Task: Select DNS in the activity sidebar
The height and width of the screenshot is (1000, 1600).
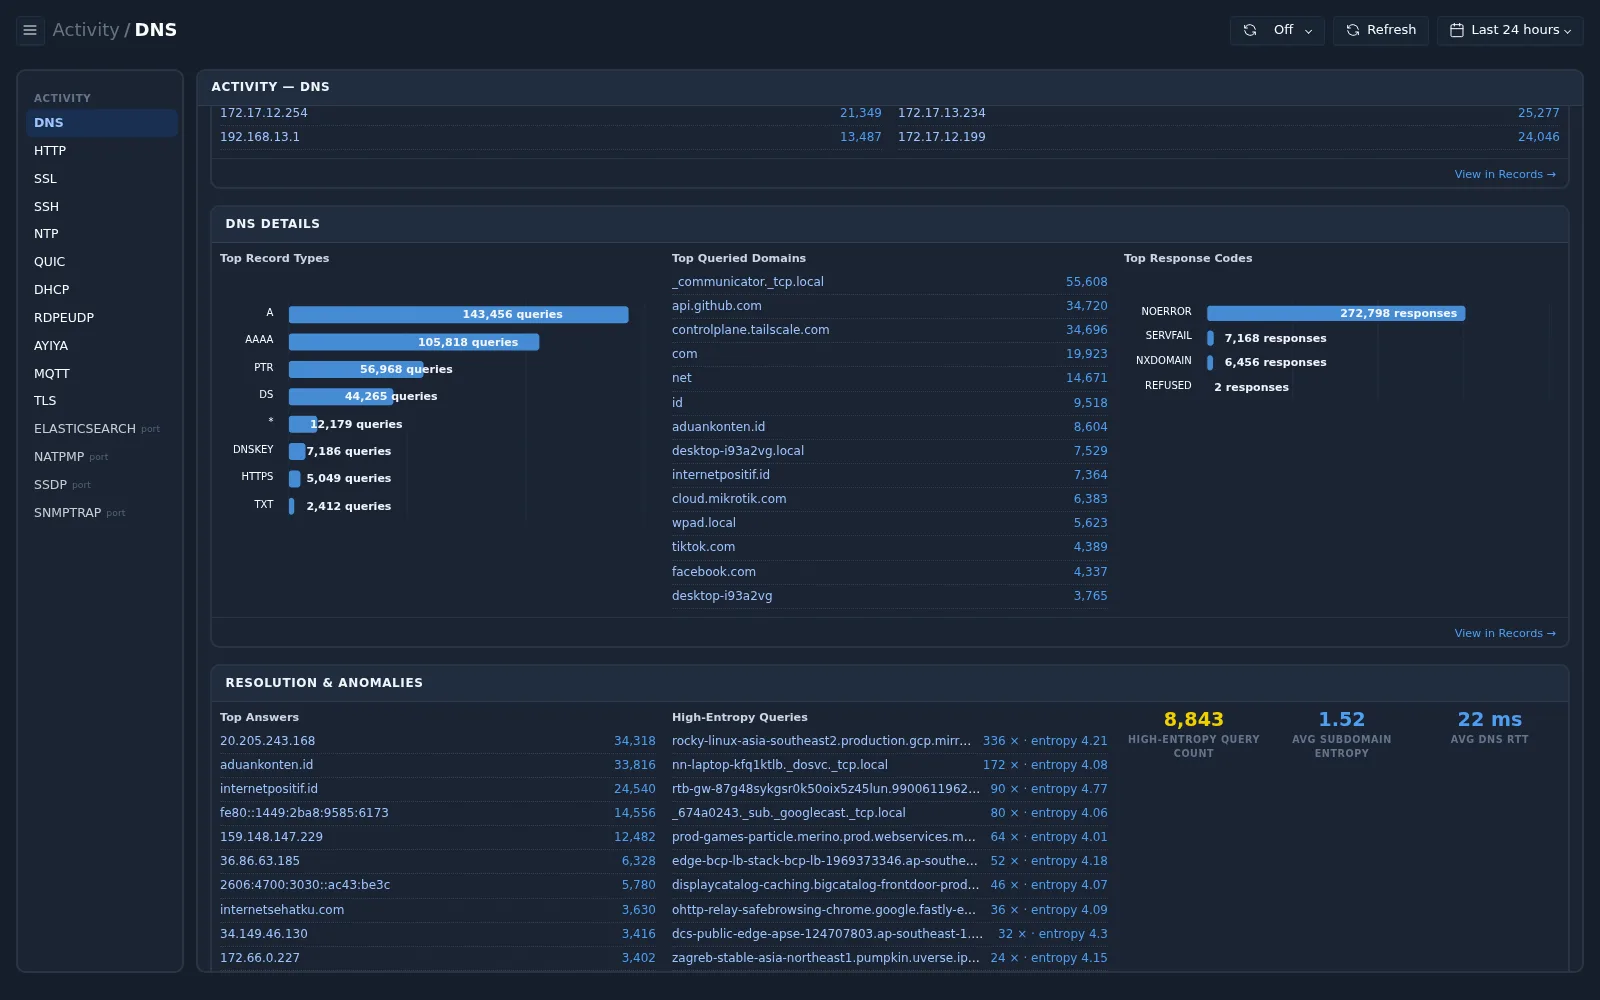Action: pyautogui.click(x=102, y=123)
